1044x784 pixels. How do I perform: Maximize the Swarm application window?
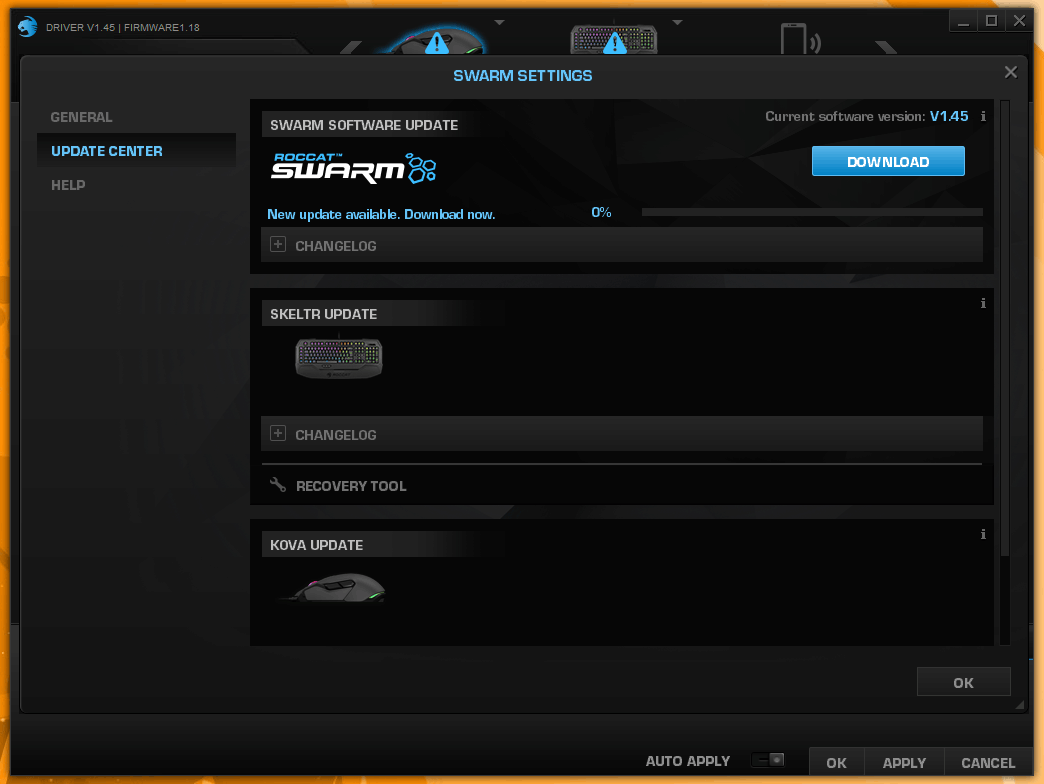991,21
